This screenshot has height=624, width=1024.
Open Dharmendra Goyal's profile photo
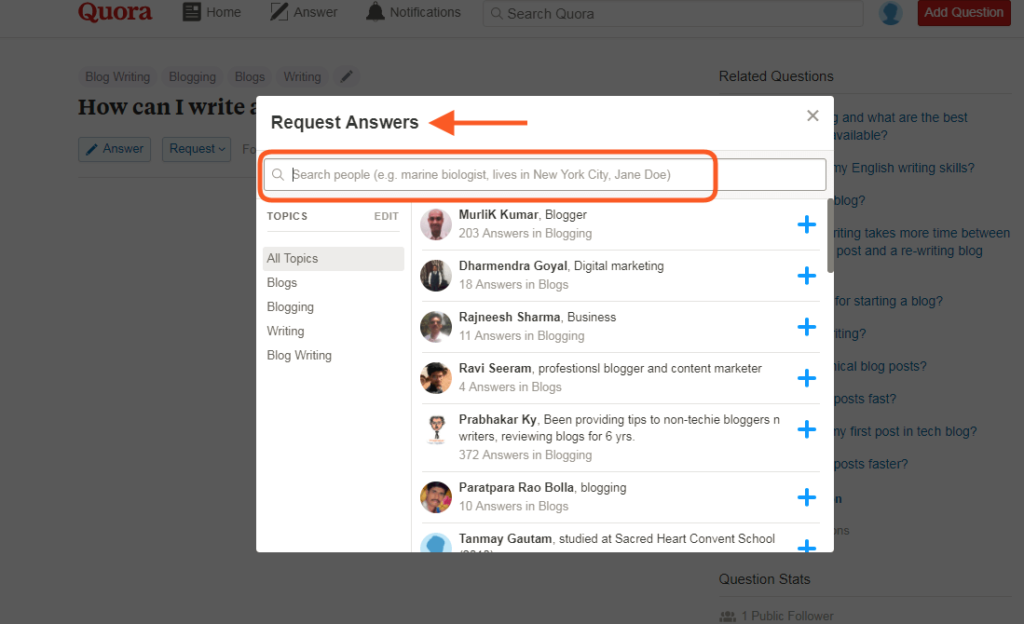(436, 275)
